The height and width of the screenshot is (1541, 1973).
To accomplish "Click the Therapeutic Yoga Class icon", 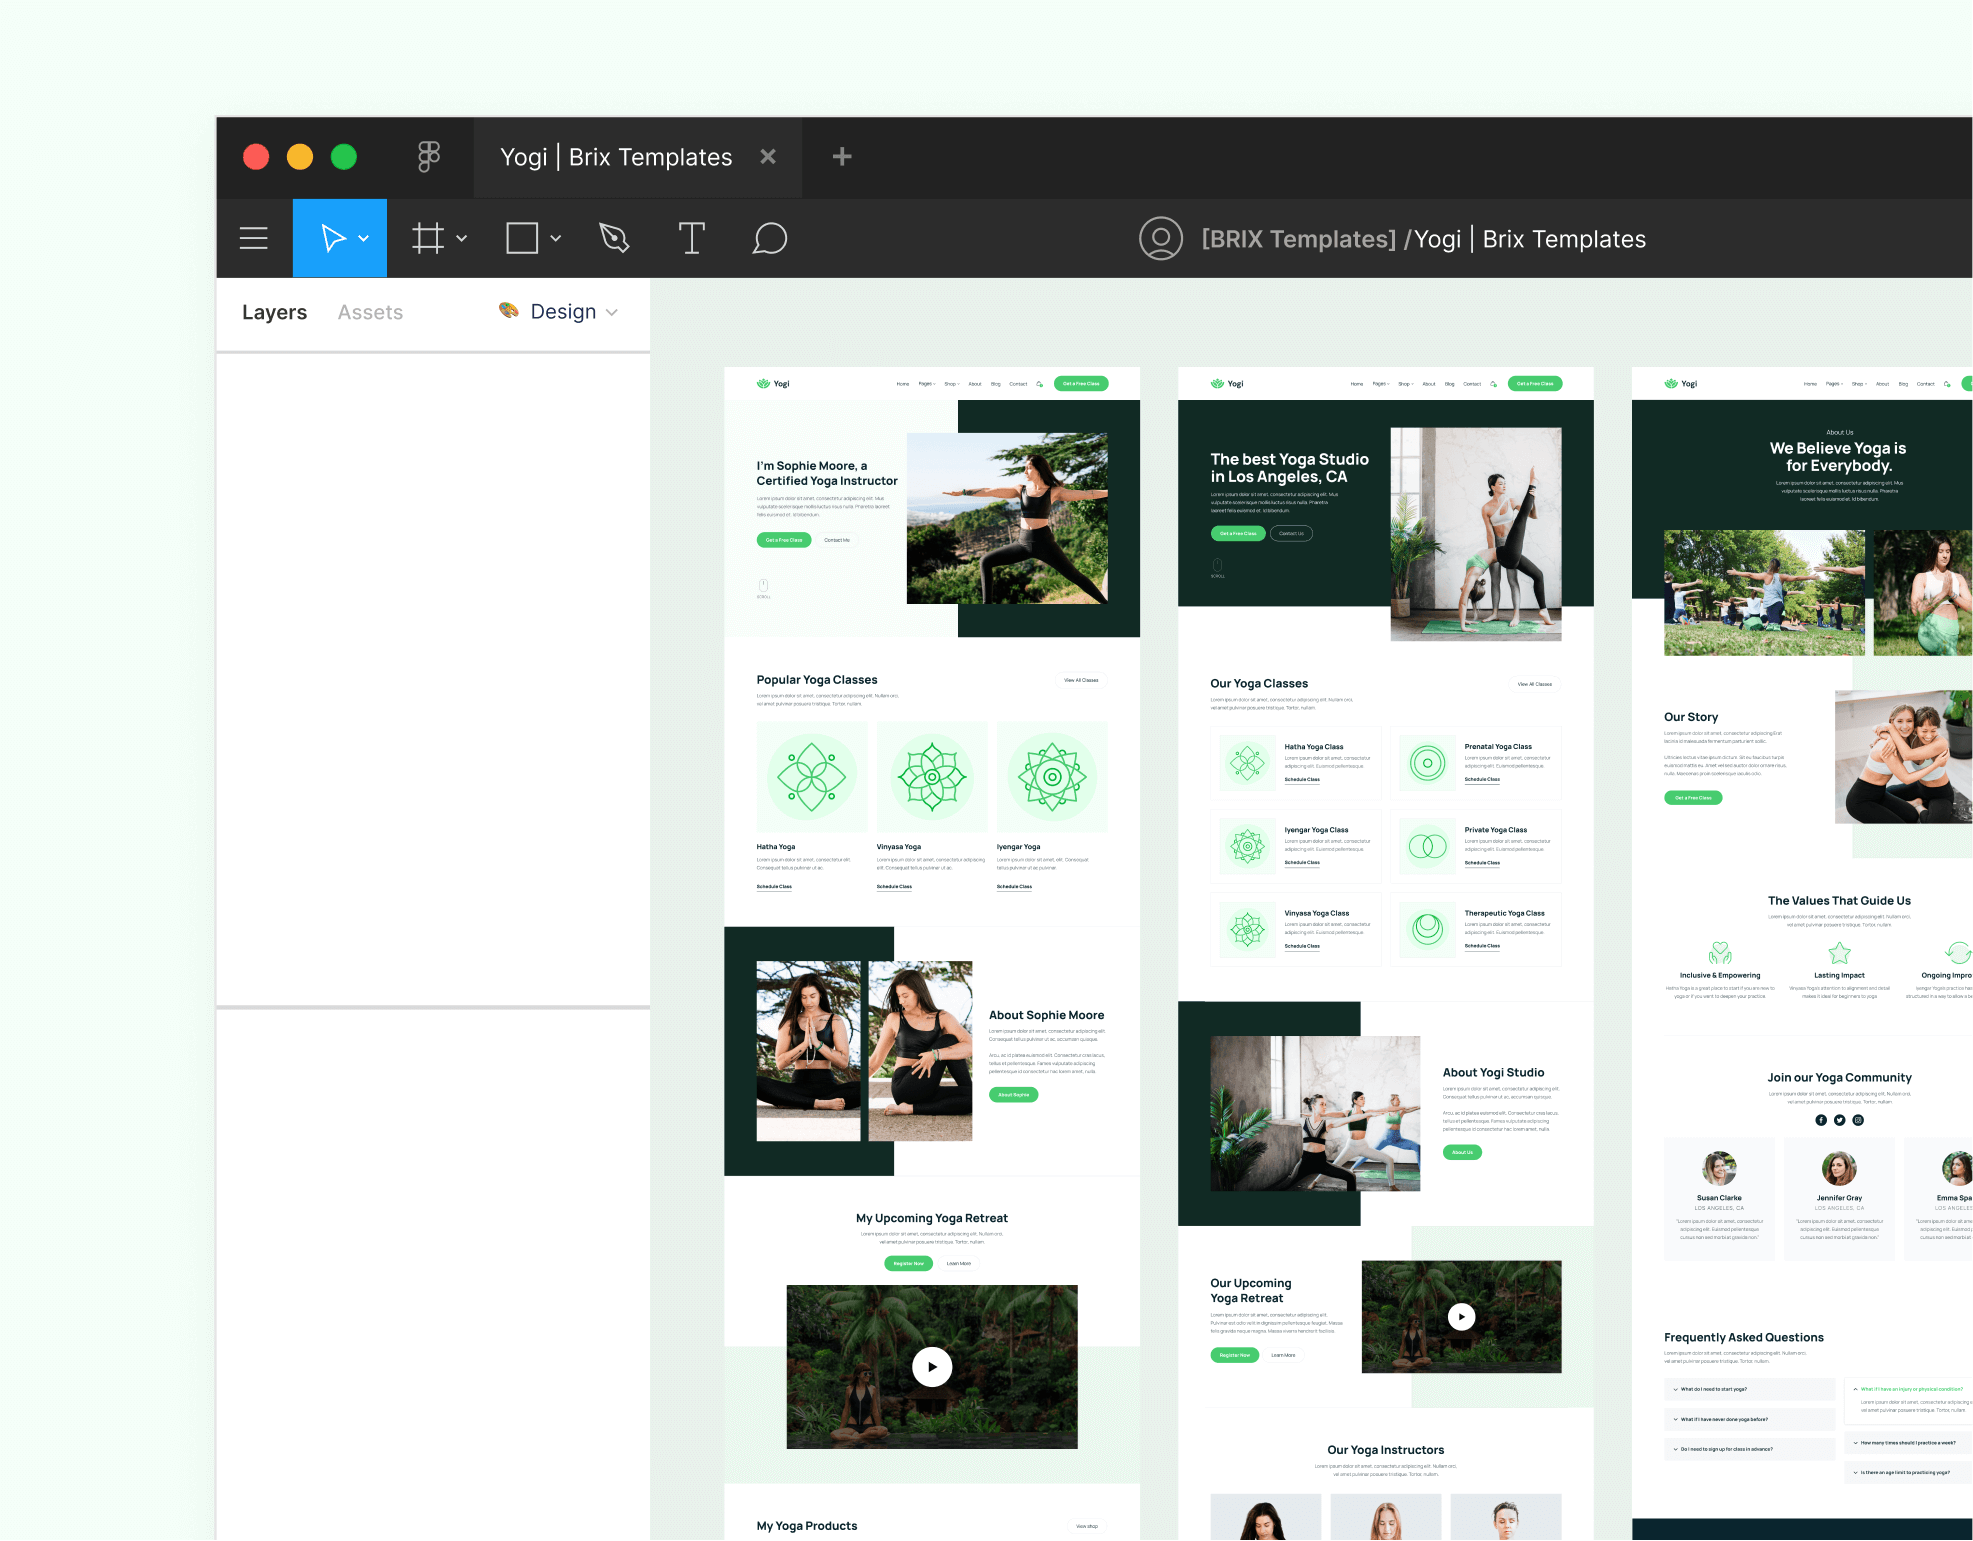I will pyautogui.click(x=1427, y=930).
